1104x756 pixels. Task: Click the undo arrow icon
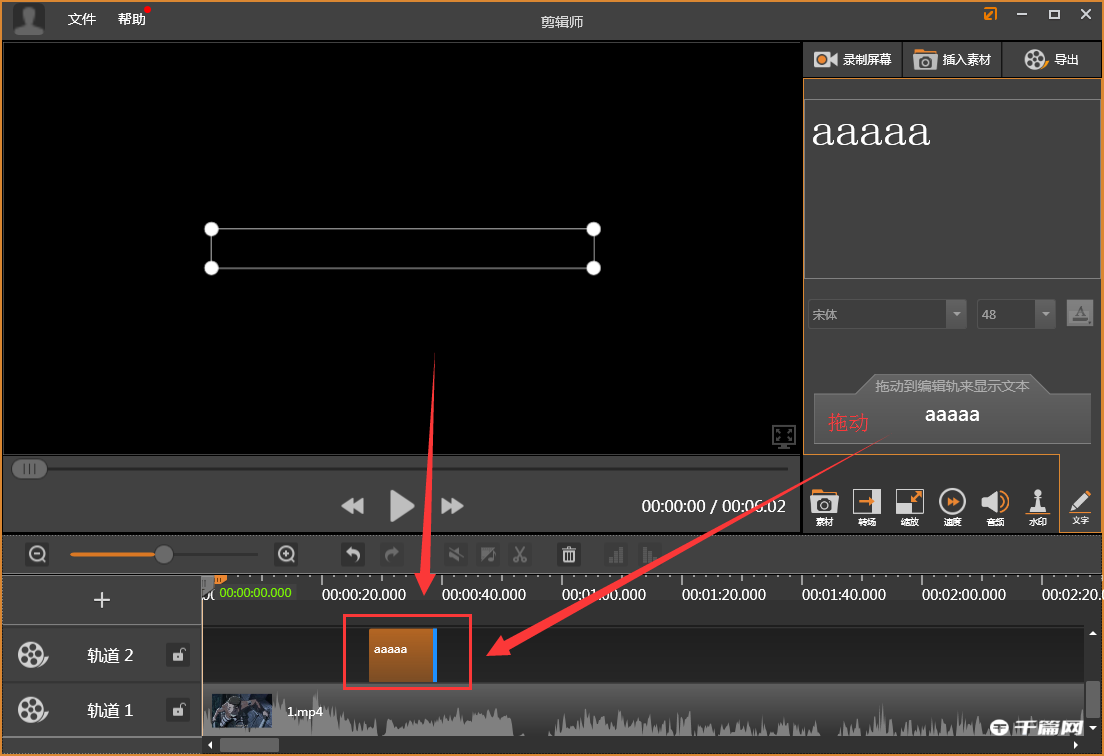pyautogui.click(x=352, y=554)
